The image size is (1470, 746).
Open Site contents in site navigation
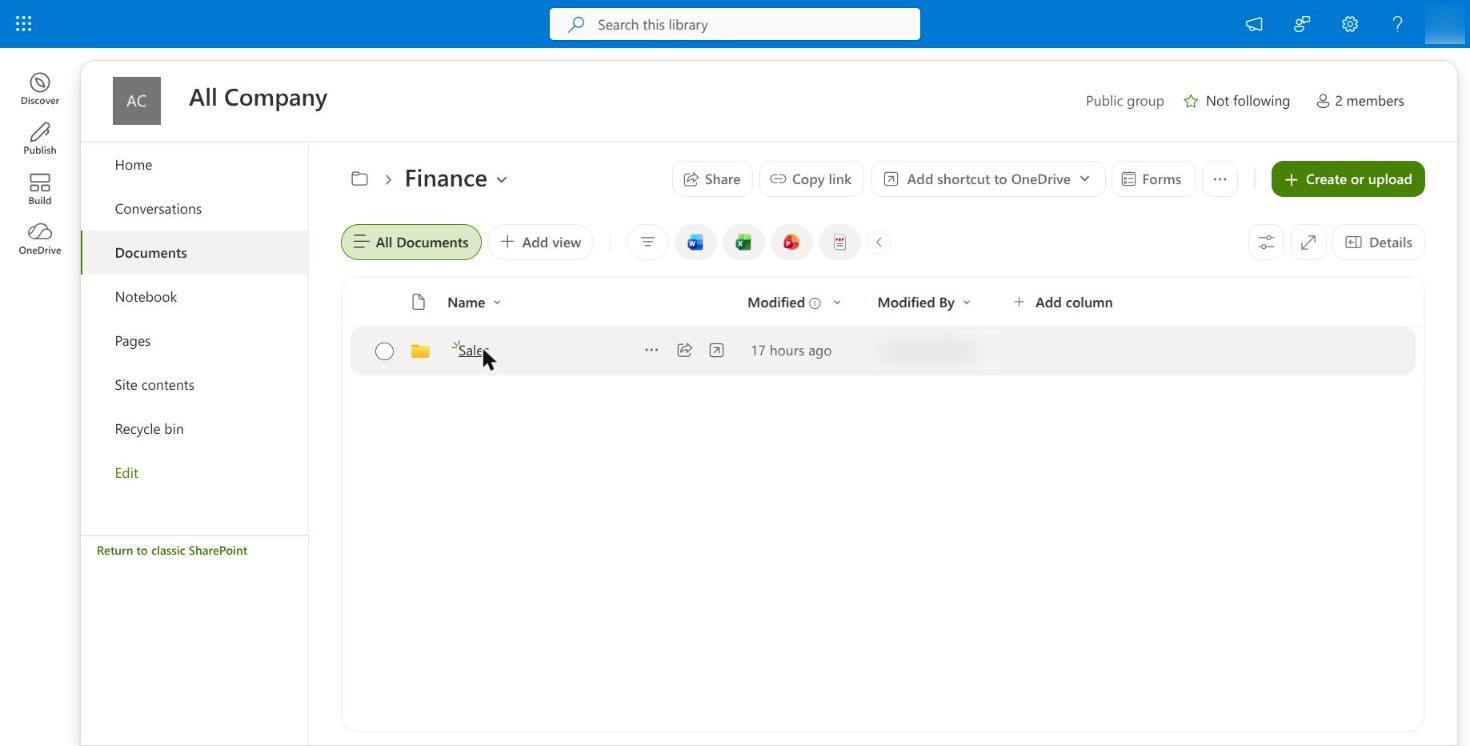(154, 385)
